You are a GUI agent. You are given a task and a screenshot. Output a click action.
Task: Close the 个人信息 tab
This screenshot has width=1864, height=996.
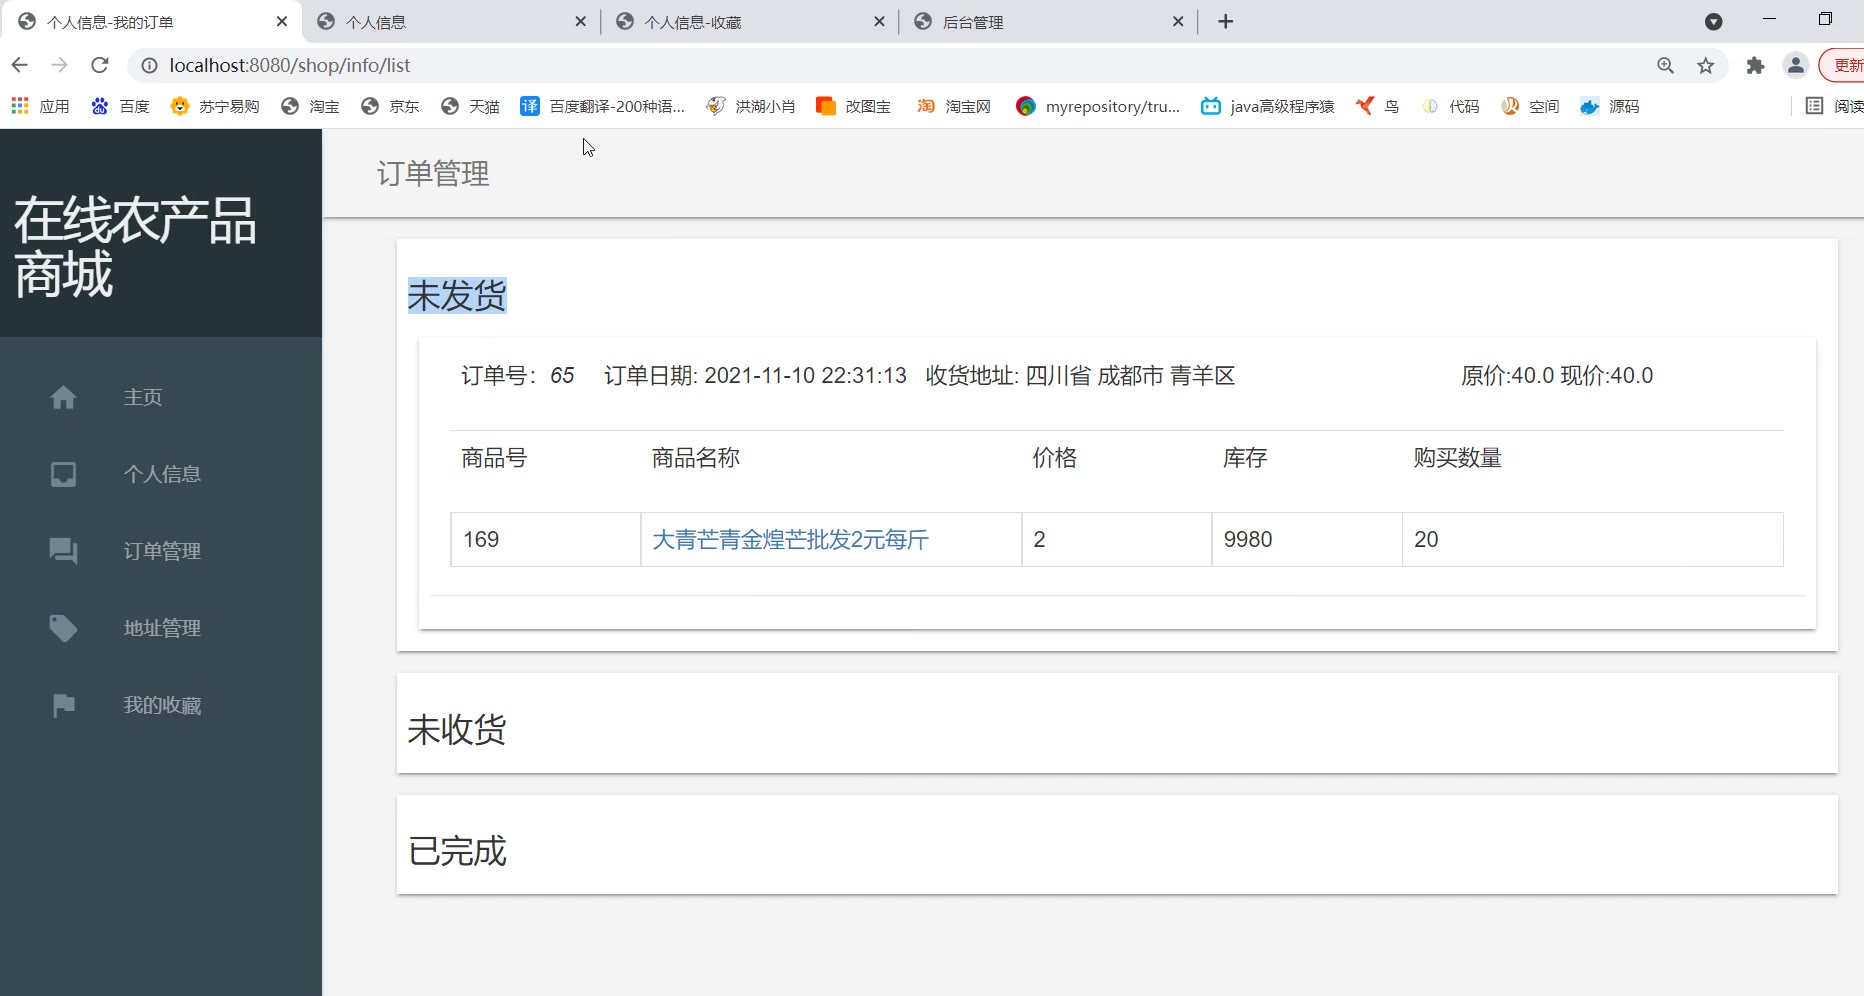[581, 21]
